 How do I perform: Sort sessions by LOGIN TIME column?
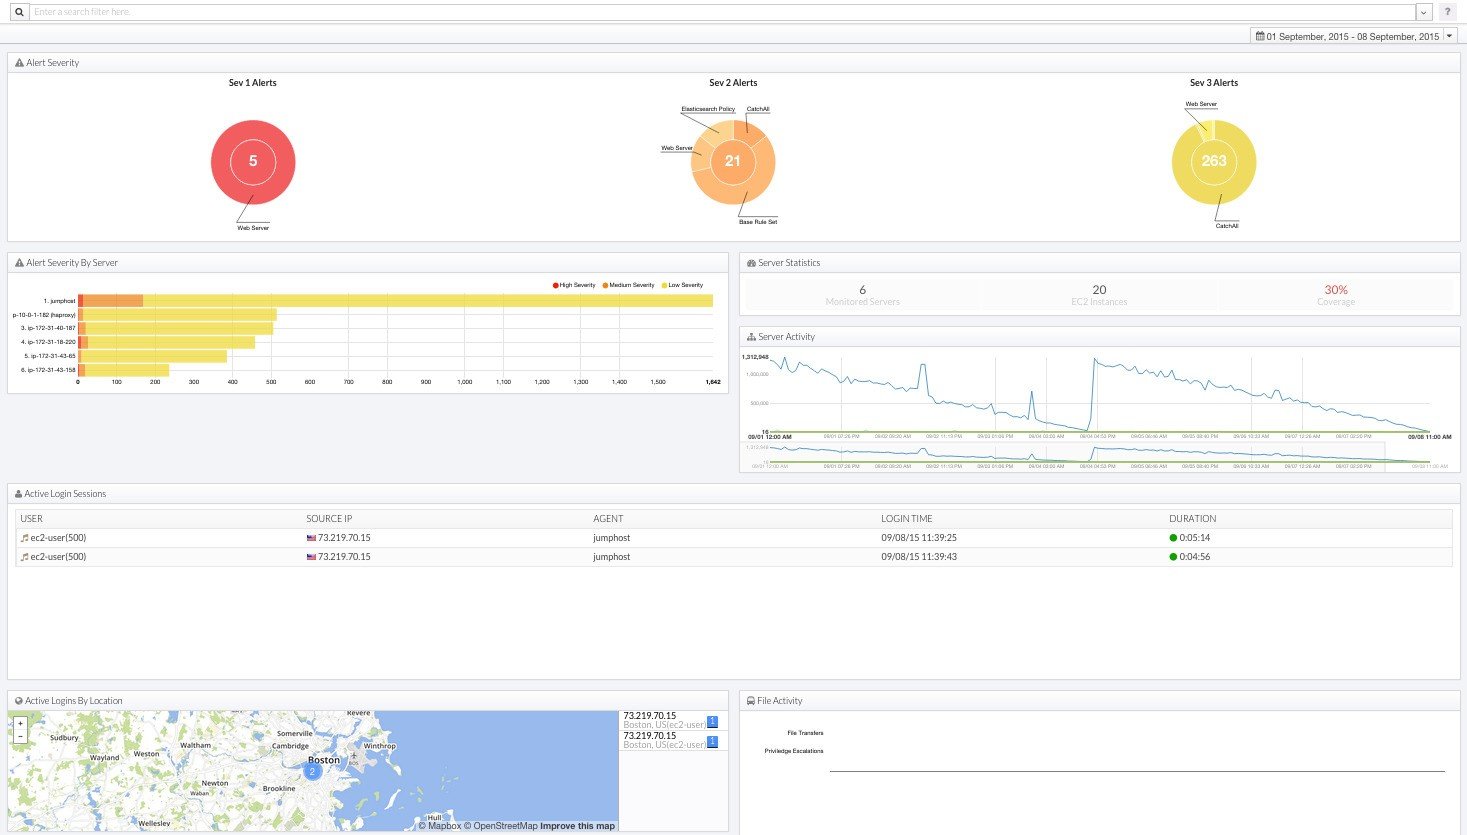pos(906,519)
